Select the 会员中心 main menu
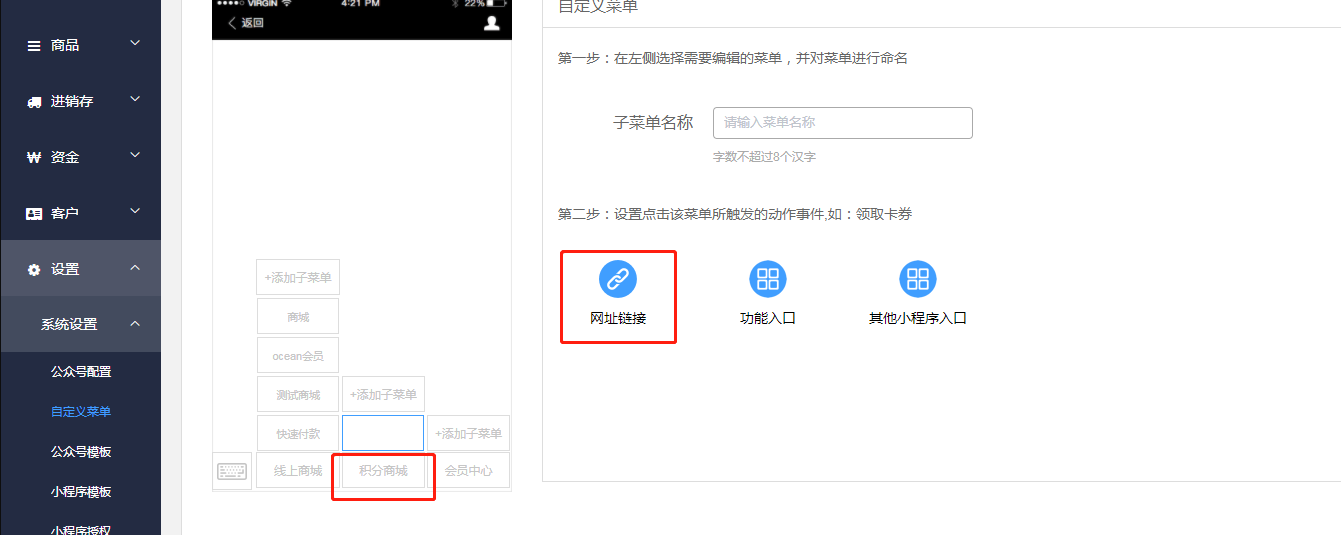Viewport: 1341px width, 535px height. pos(468,470)
